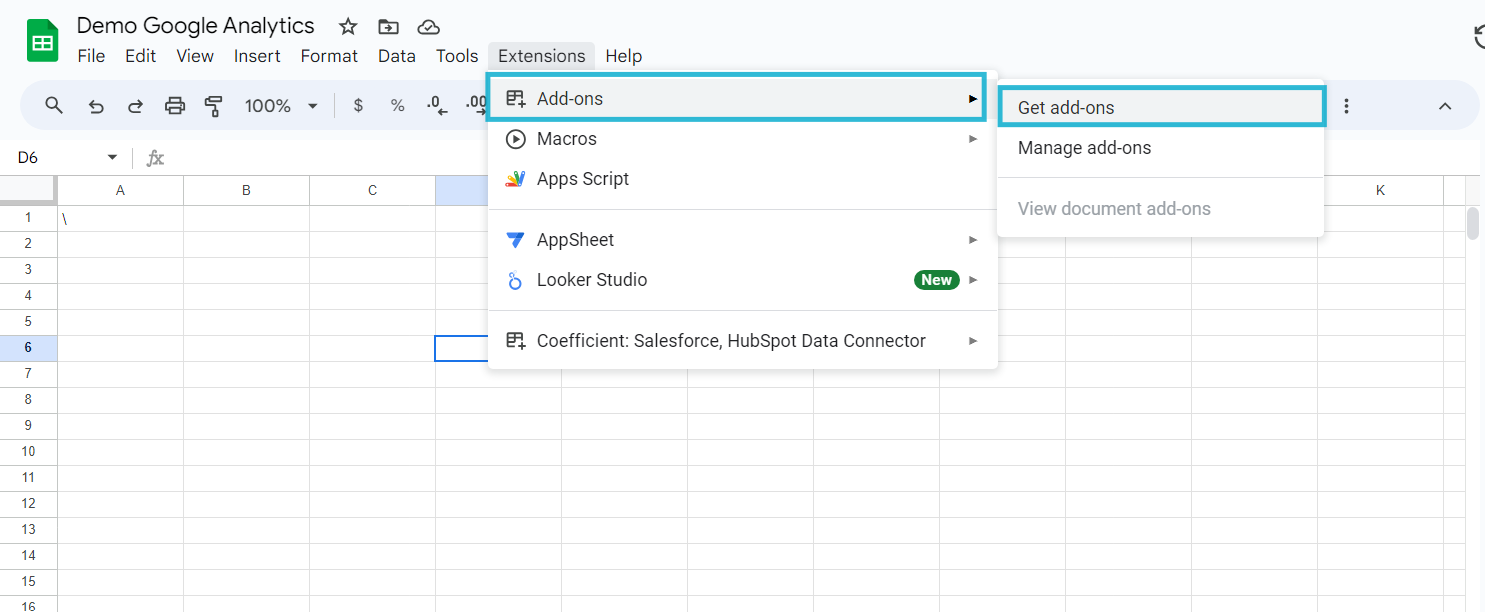Select the Add-ons menu entry
Viewport: 1485px width, 612px height.
tap(737, 98)
